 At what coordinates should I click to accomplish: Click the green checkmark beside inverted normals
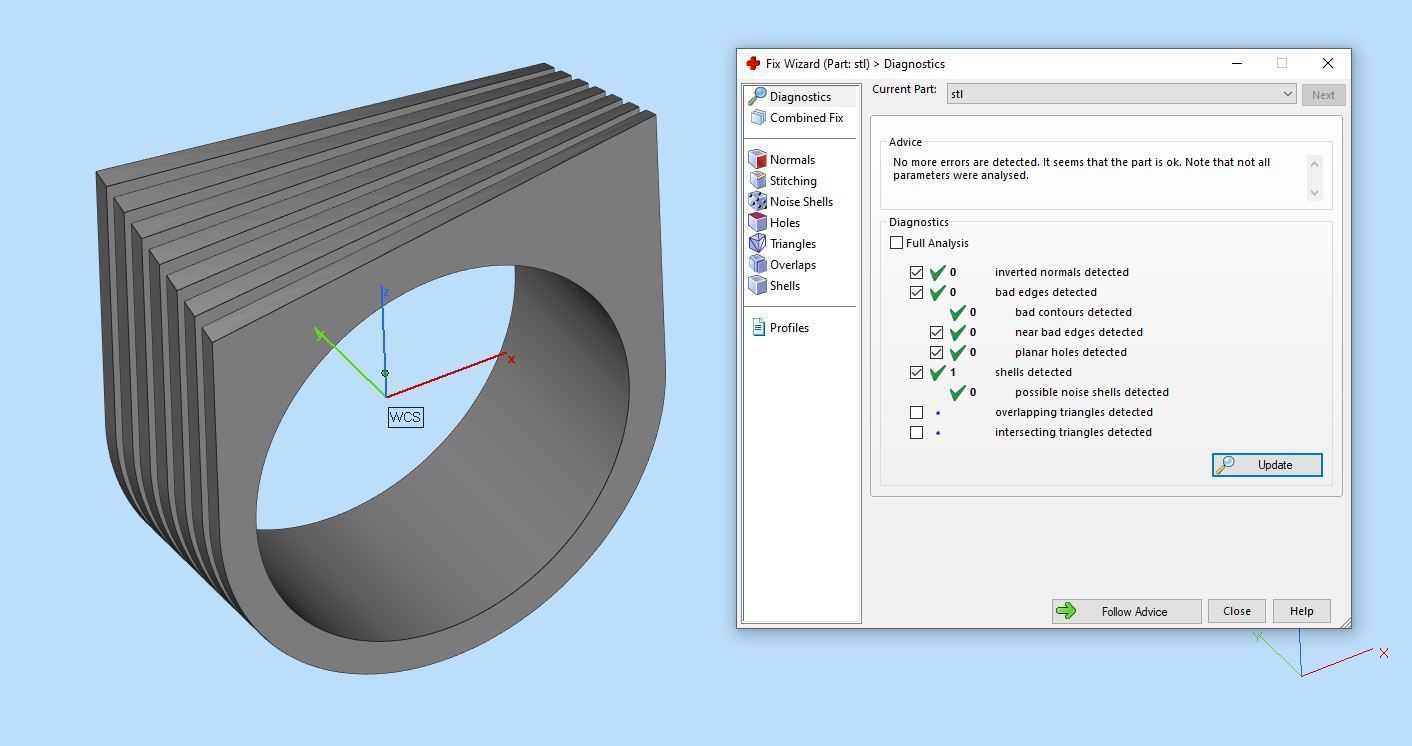(937, 272)
